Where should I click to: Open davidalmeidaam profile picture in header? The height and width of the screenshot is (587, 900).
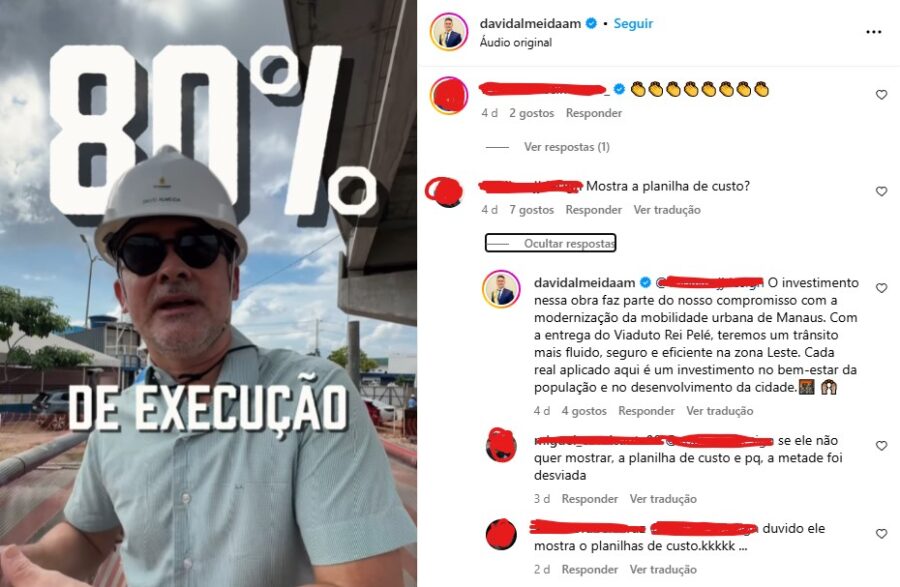pyautogui.click(x=449, y=32)
